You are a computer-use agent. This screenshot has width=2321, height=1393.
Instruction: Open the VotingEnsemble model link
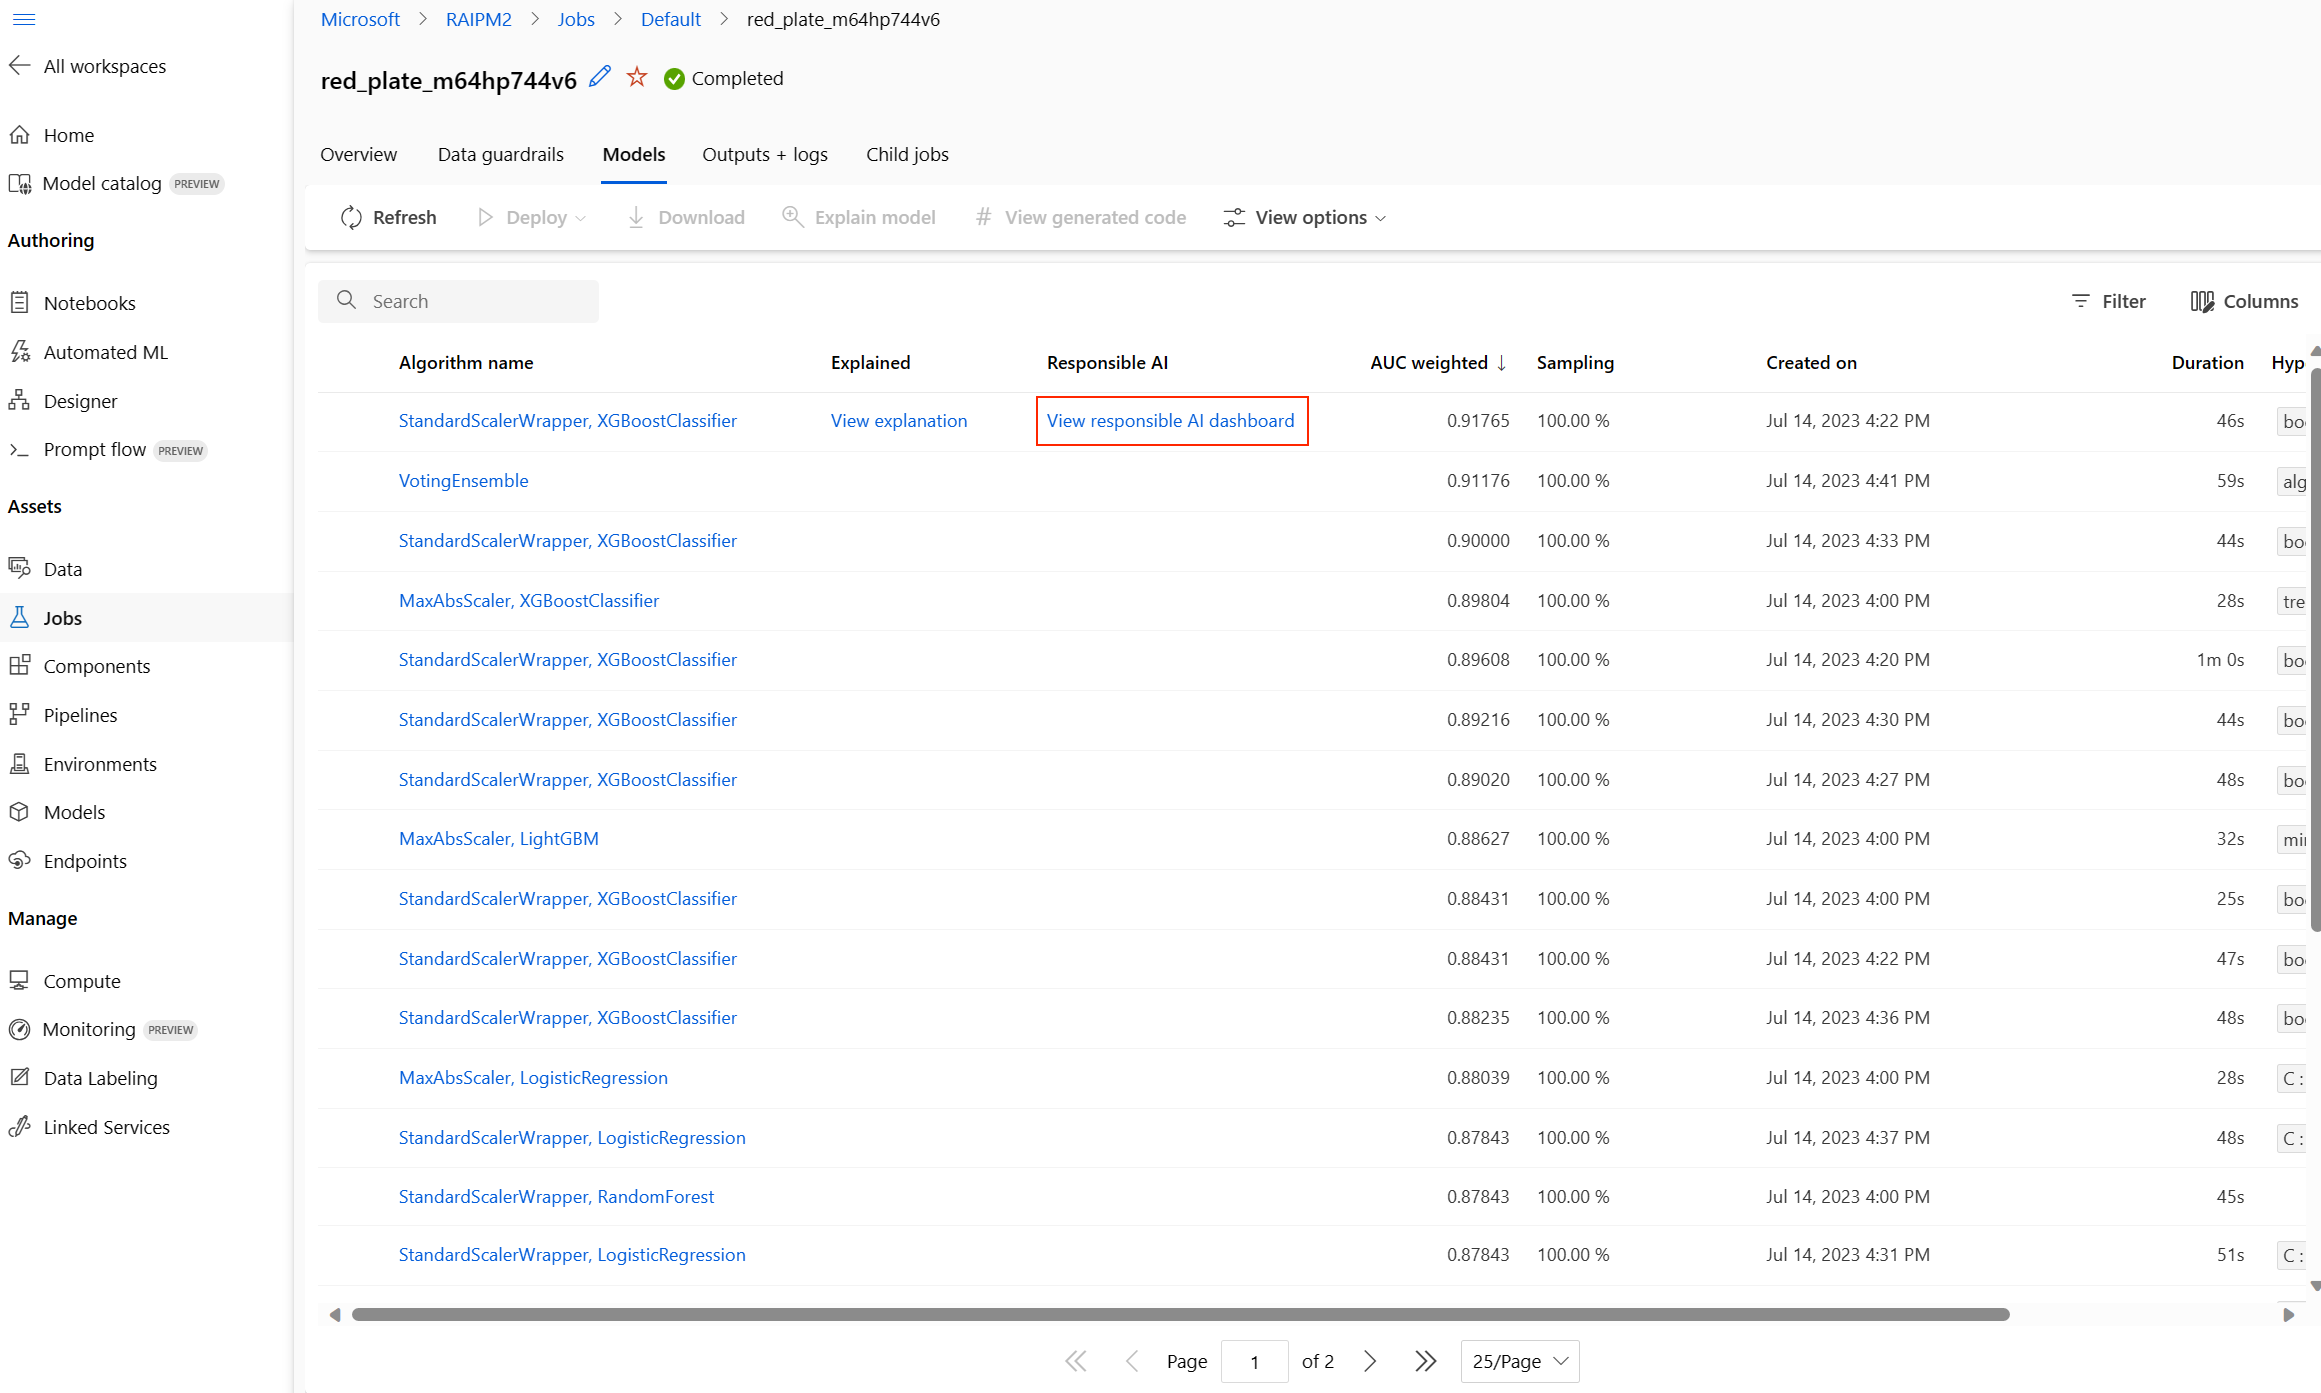tap(463, 481)
